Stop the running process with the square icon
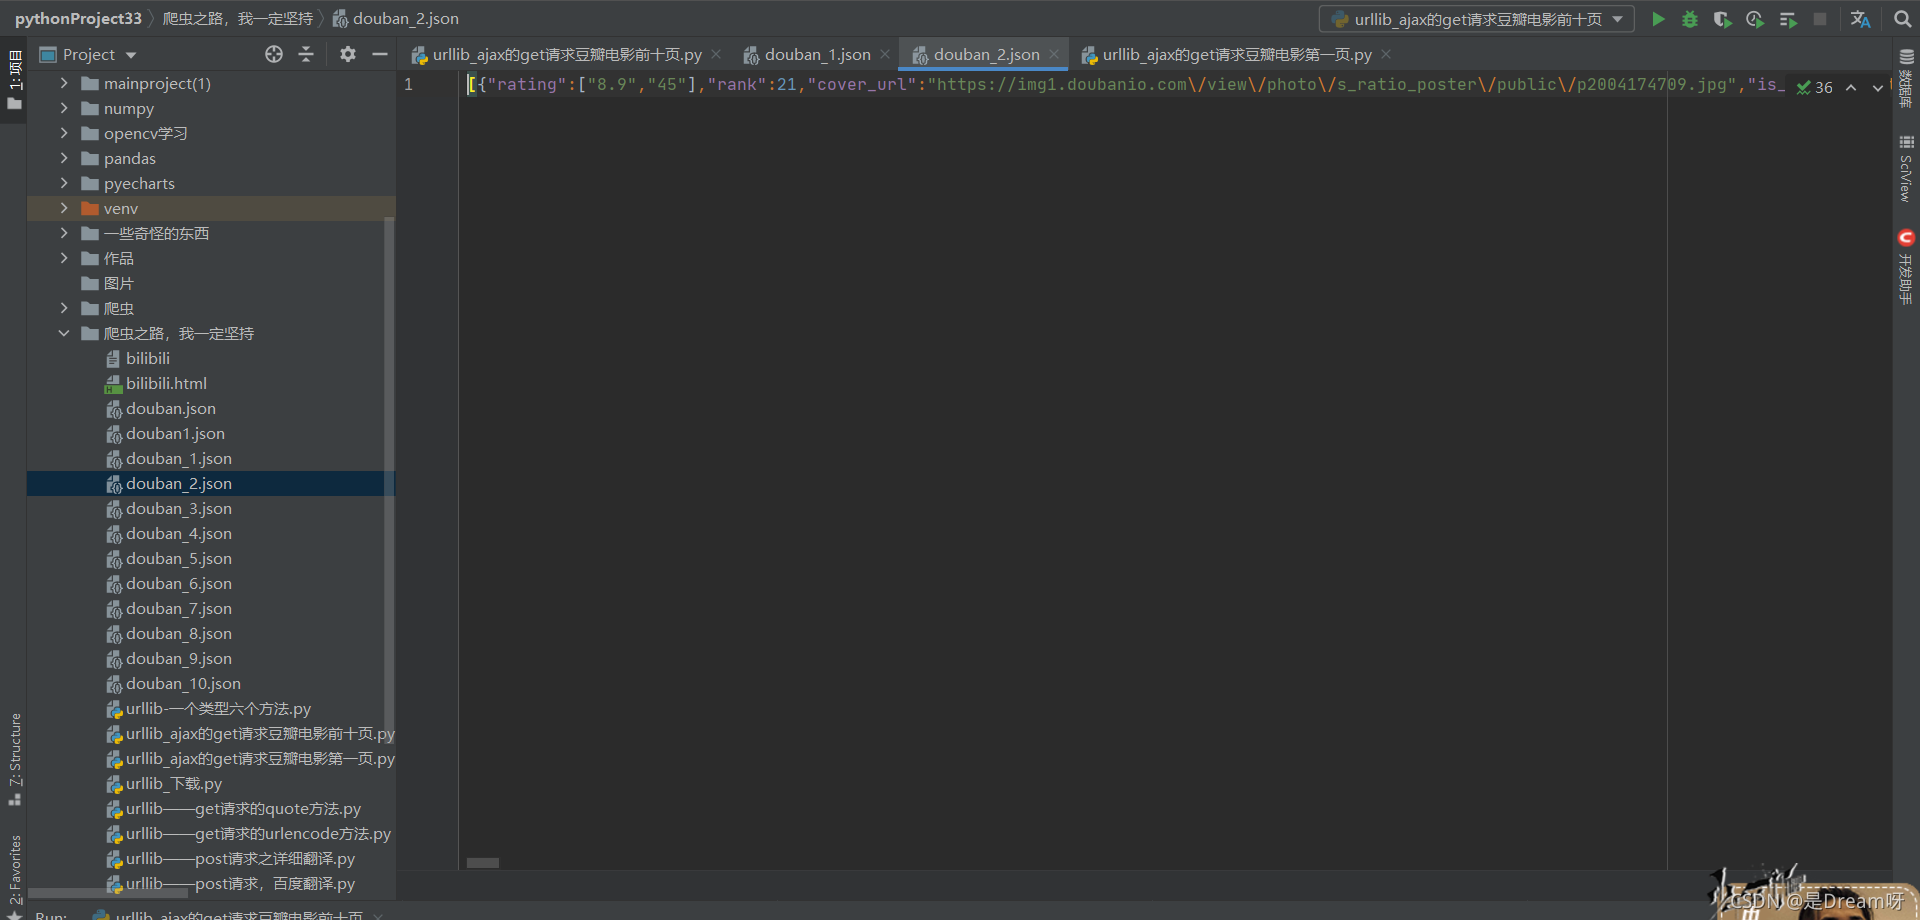 pos(1820,19)
